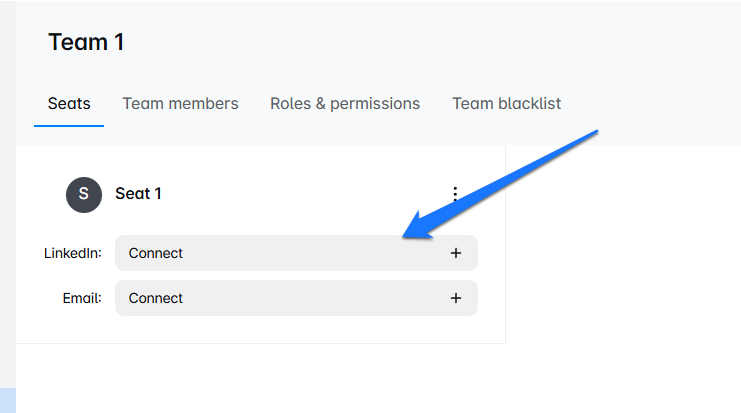The width and height of the screenshot is (741, 413).
Task: Click the Seat 1 avatar circle
Action: point(84,194)
